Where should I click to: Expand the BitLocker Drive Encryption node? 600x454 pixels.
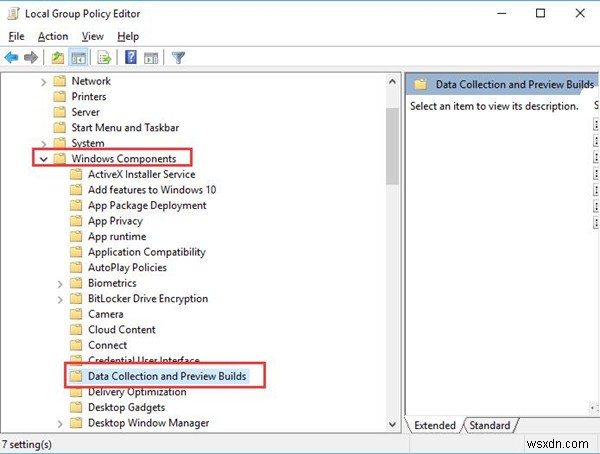click(x=60, y=299)
